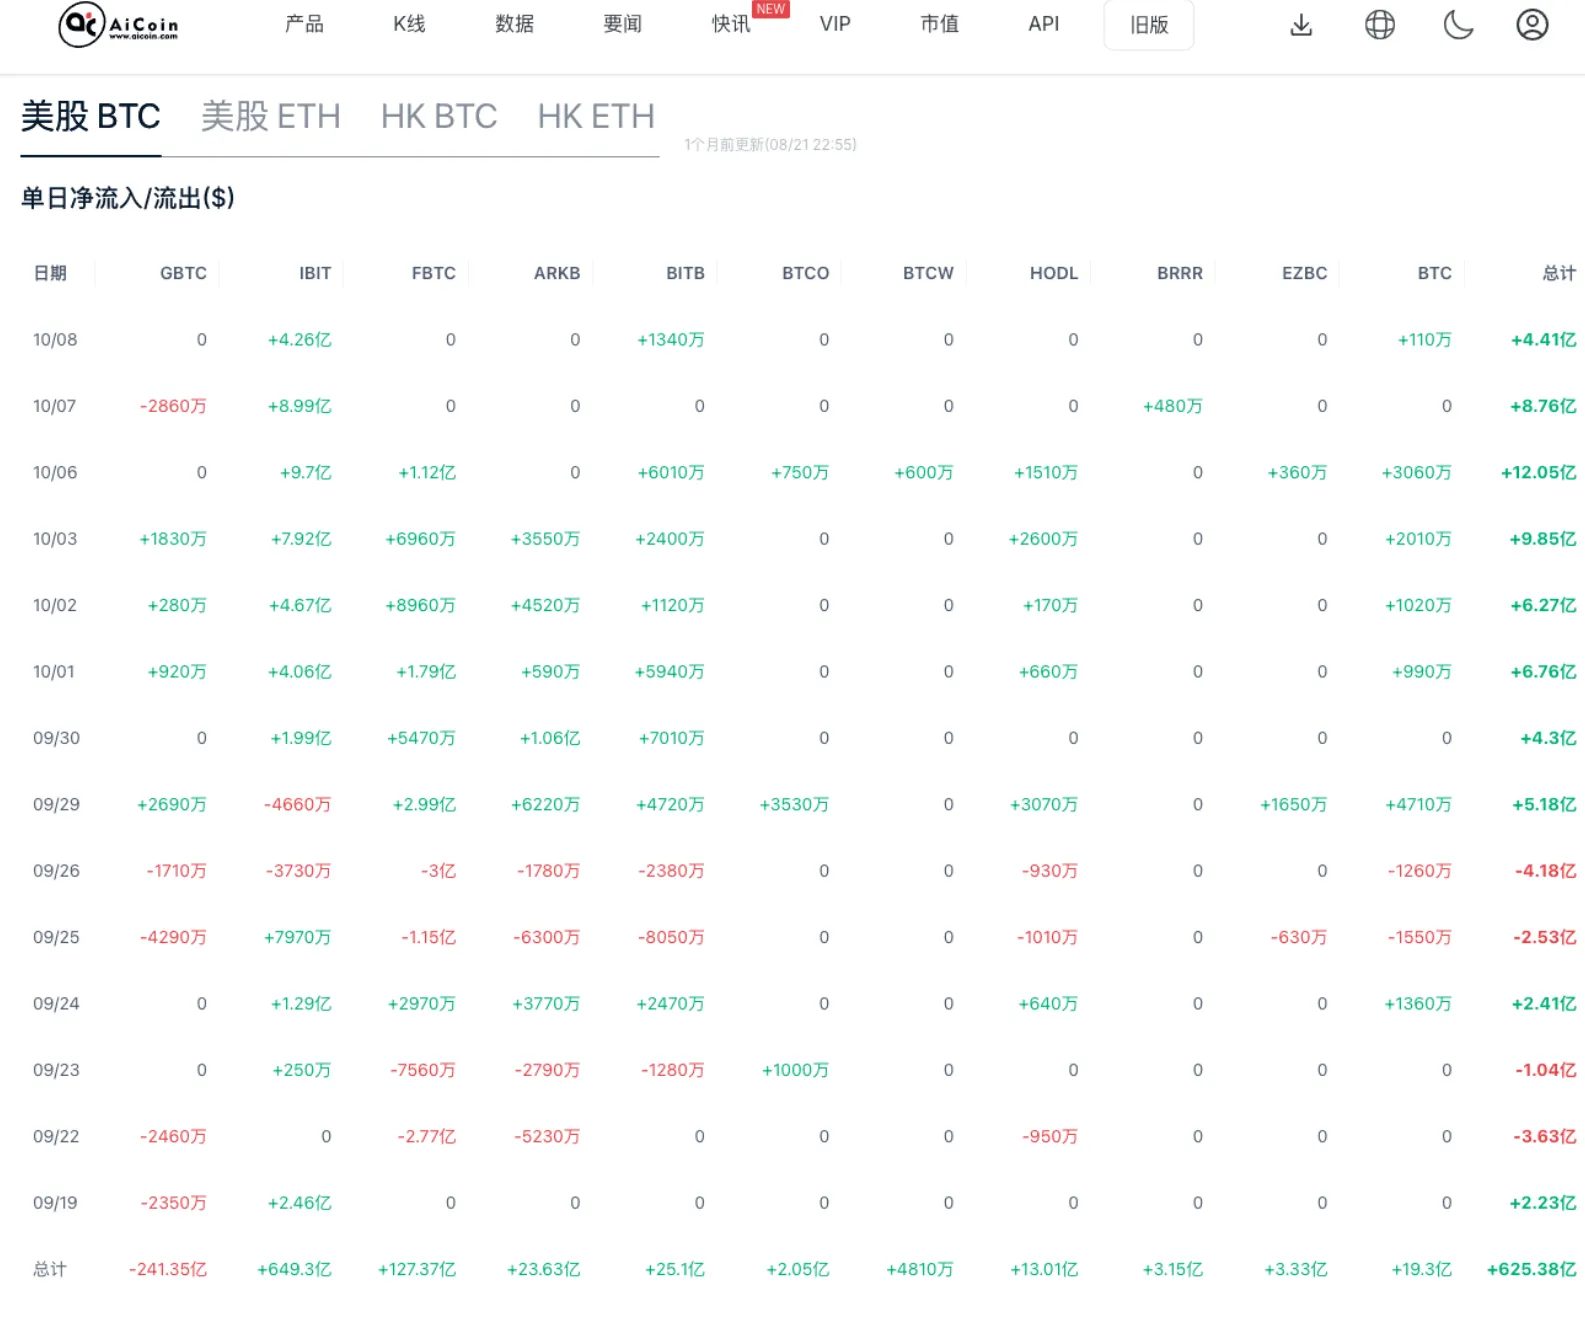Open the K线 menu item
1585x1322 pixels.
tap(409, 24)
